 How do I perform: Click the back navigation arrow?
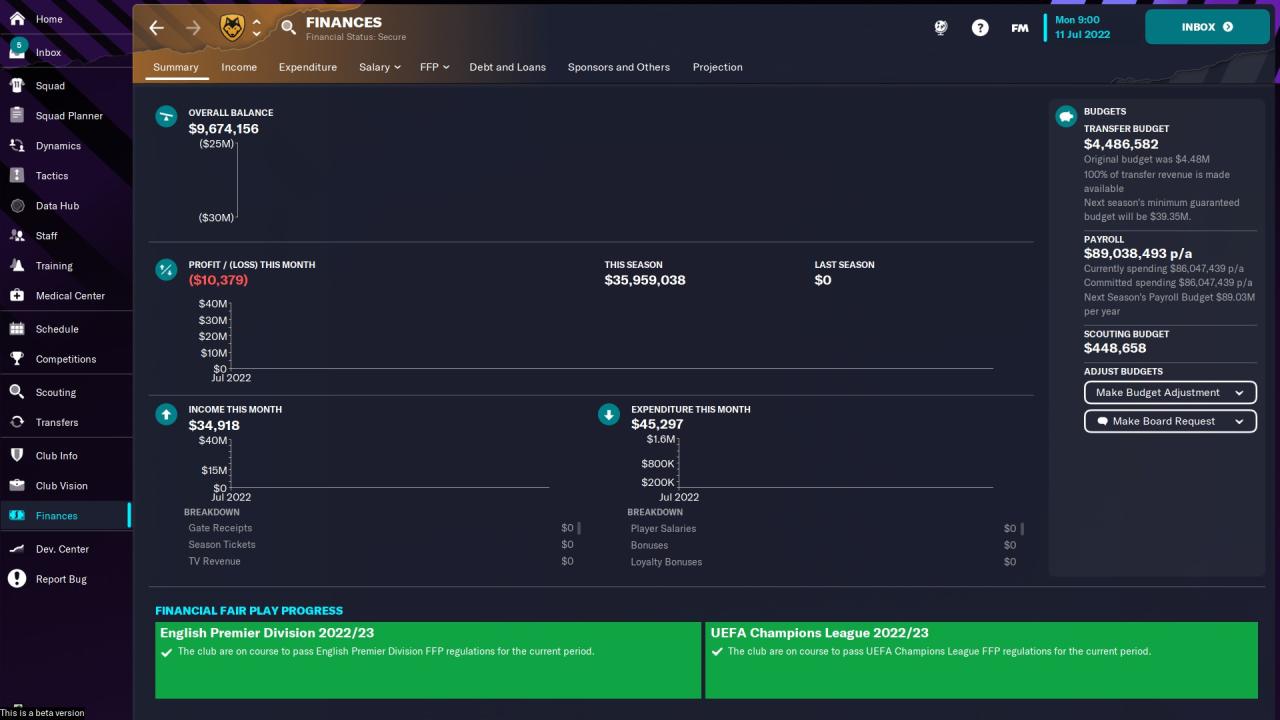[156, 28]
